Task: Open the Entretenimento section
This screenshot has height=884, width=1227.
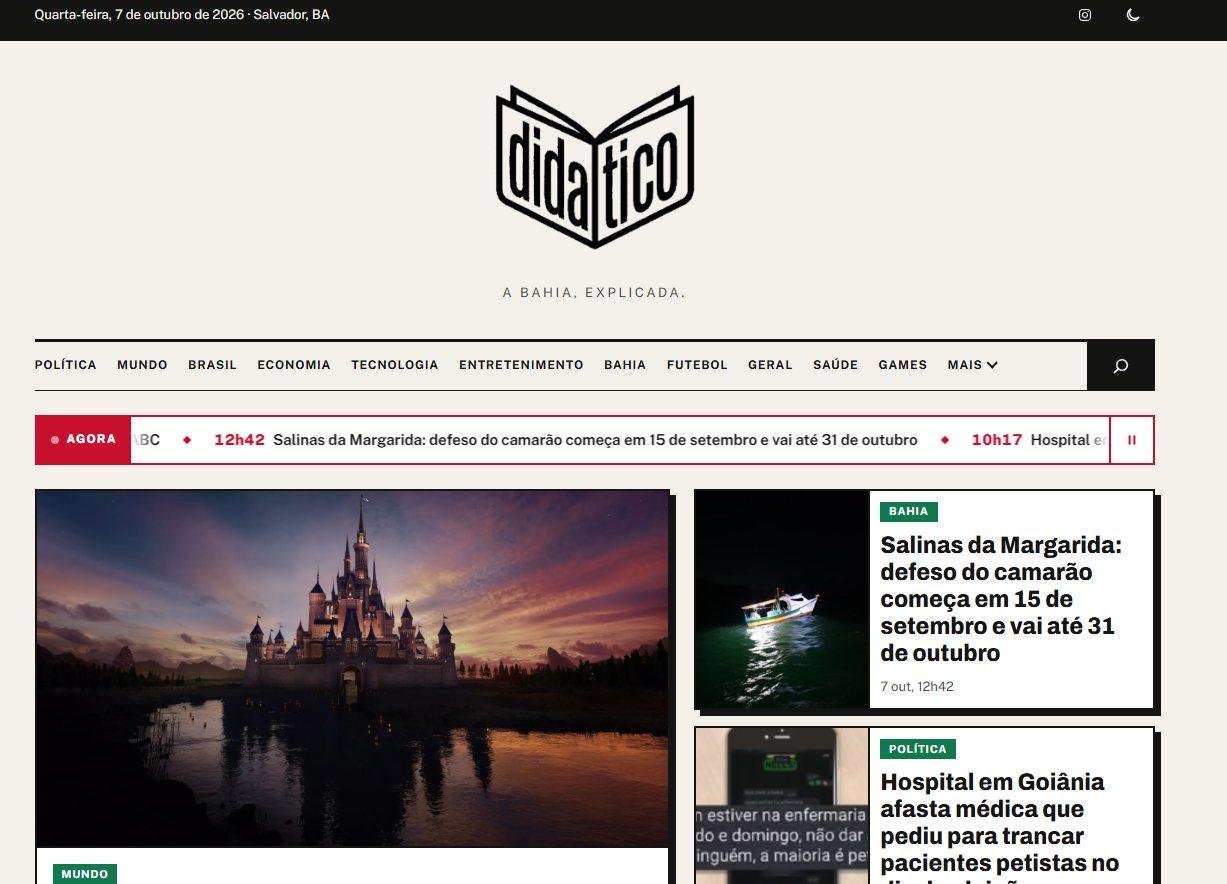Action: (521, 365)
